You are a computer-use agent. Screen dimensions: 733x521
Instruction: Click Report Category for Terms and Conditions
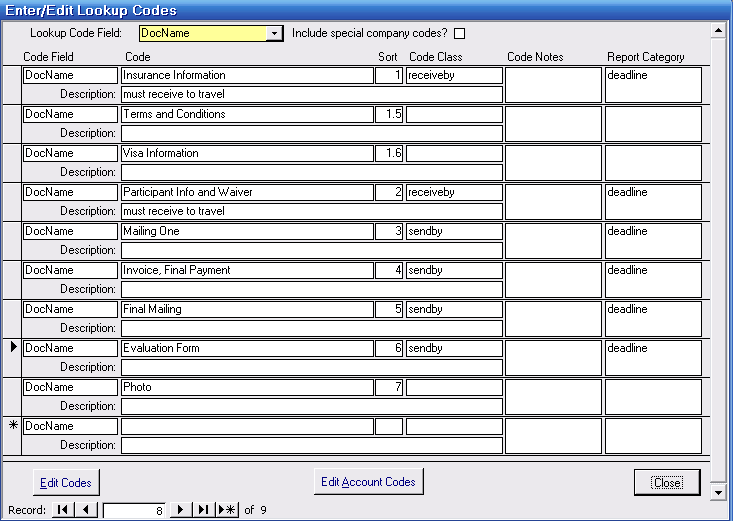tap(653, 124)
